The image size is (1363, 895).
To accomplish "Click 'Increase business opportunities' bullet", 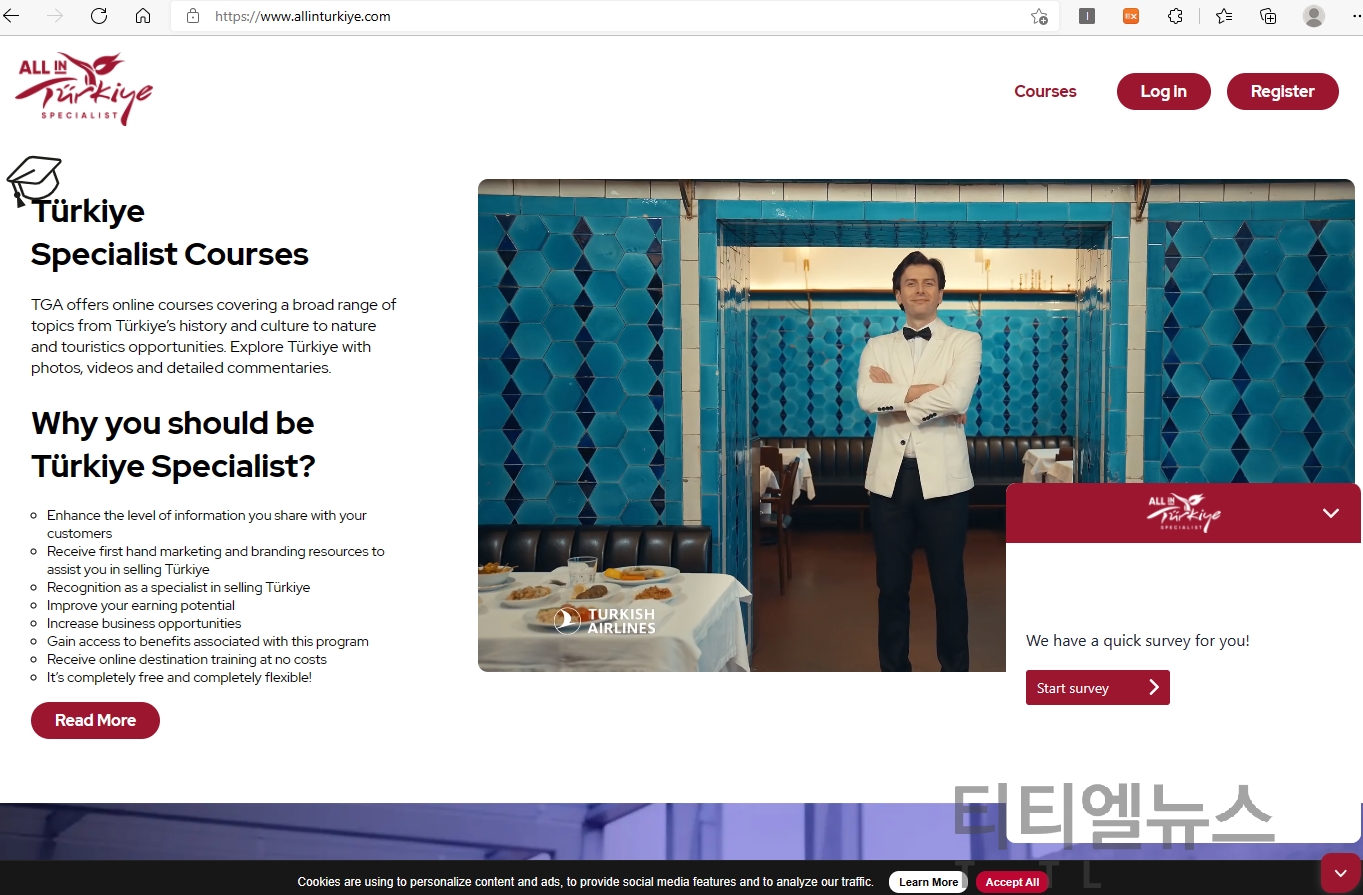I will tap(144, 623).
